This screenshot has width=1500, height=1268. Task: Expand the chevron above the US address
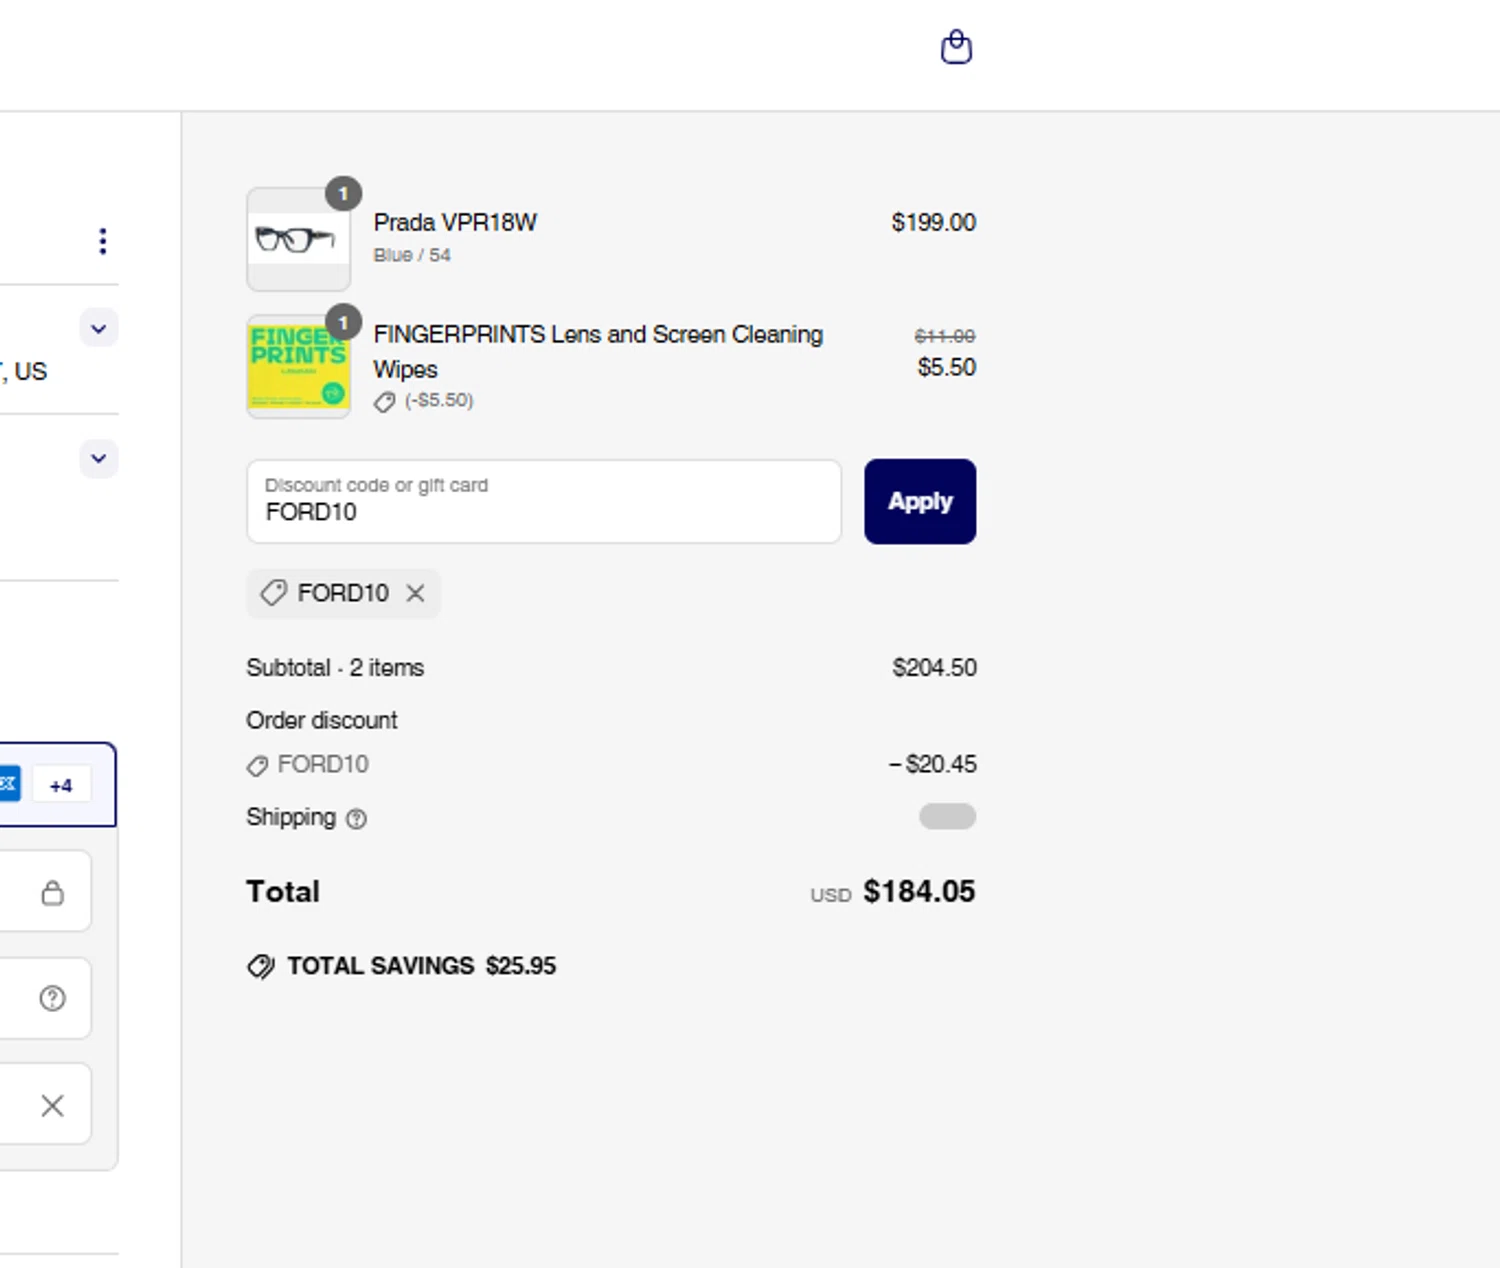coord(98,328)
